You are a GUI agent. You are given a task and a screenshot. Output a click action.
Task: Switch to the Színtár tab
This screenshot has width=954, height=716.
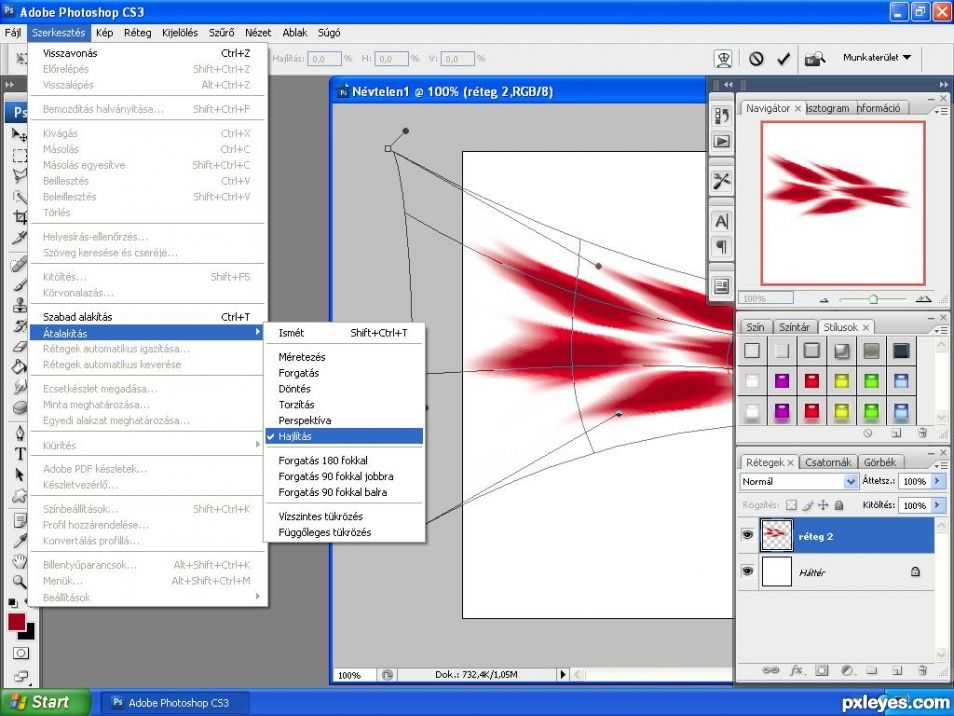pyautogui.click(x=794, y=327)
